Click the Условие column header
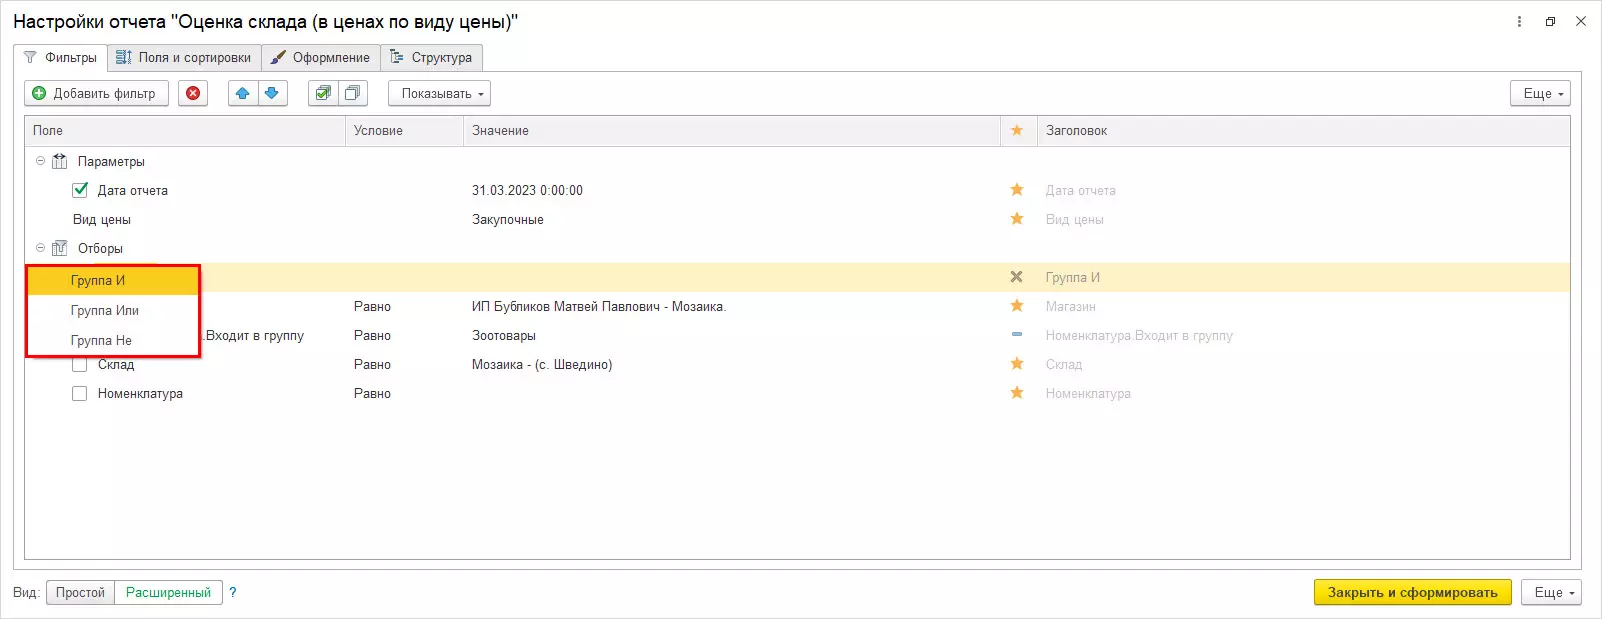The height and width of the screenshot is (619, 1602). point(404,130)
